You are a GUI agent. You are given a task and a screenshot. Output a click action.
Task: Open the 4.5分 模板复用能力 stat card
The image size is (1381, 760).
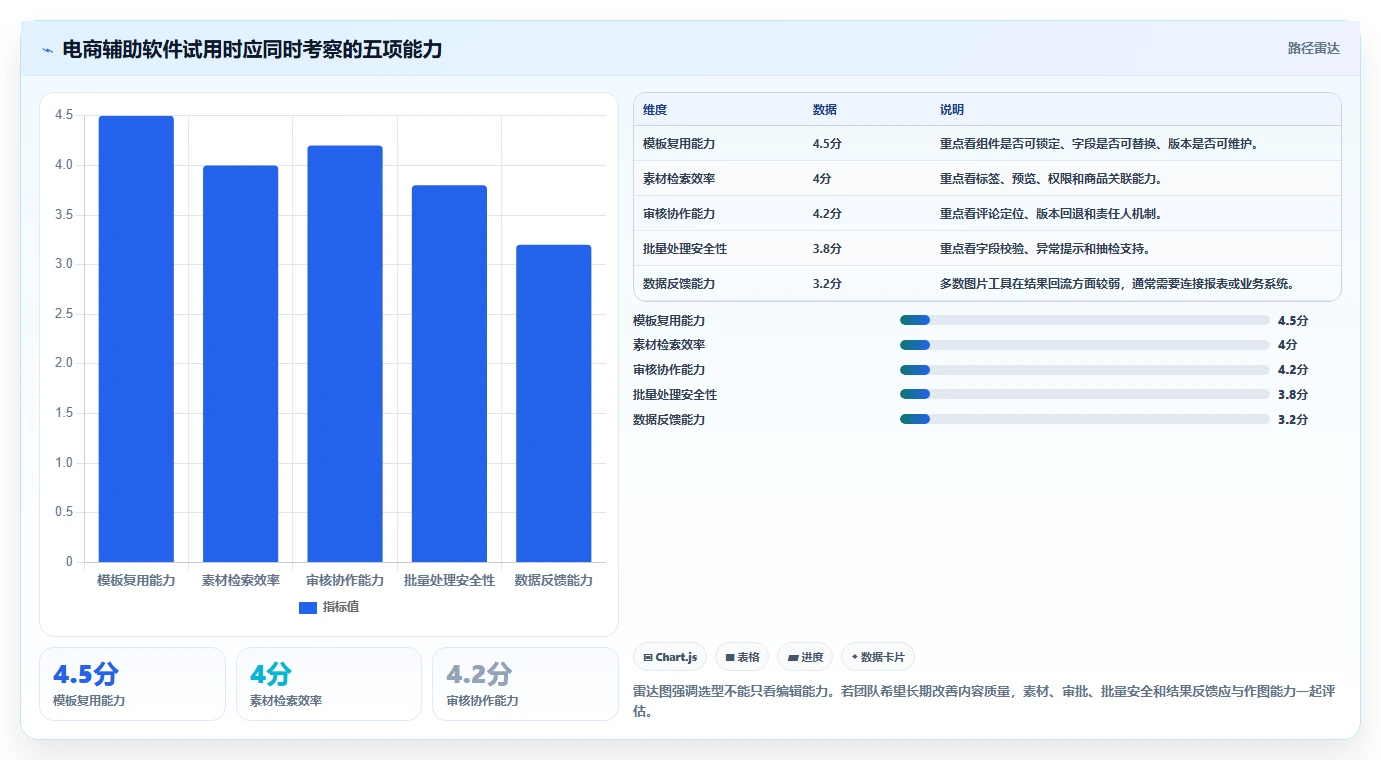point(132,684)
